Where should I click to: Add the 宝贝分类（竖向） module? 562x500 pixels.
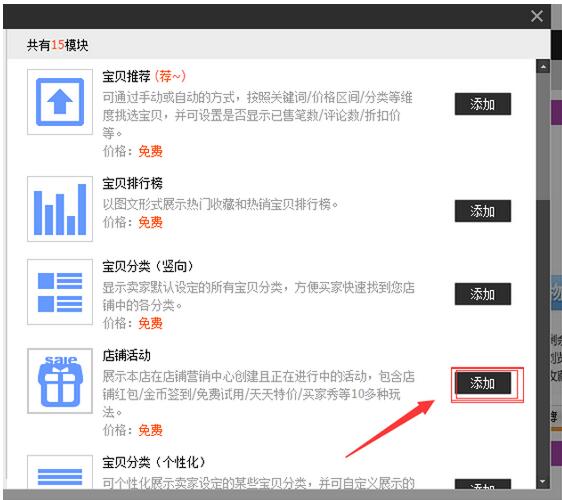[482, 294]
